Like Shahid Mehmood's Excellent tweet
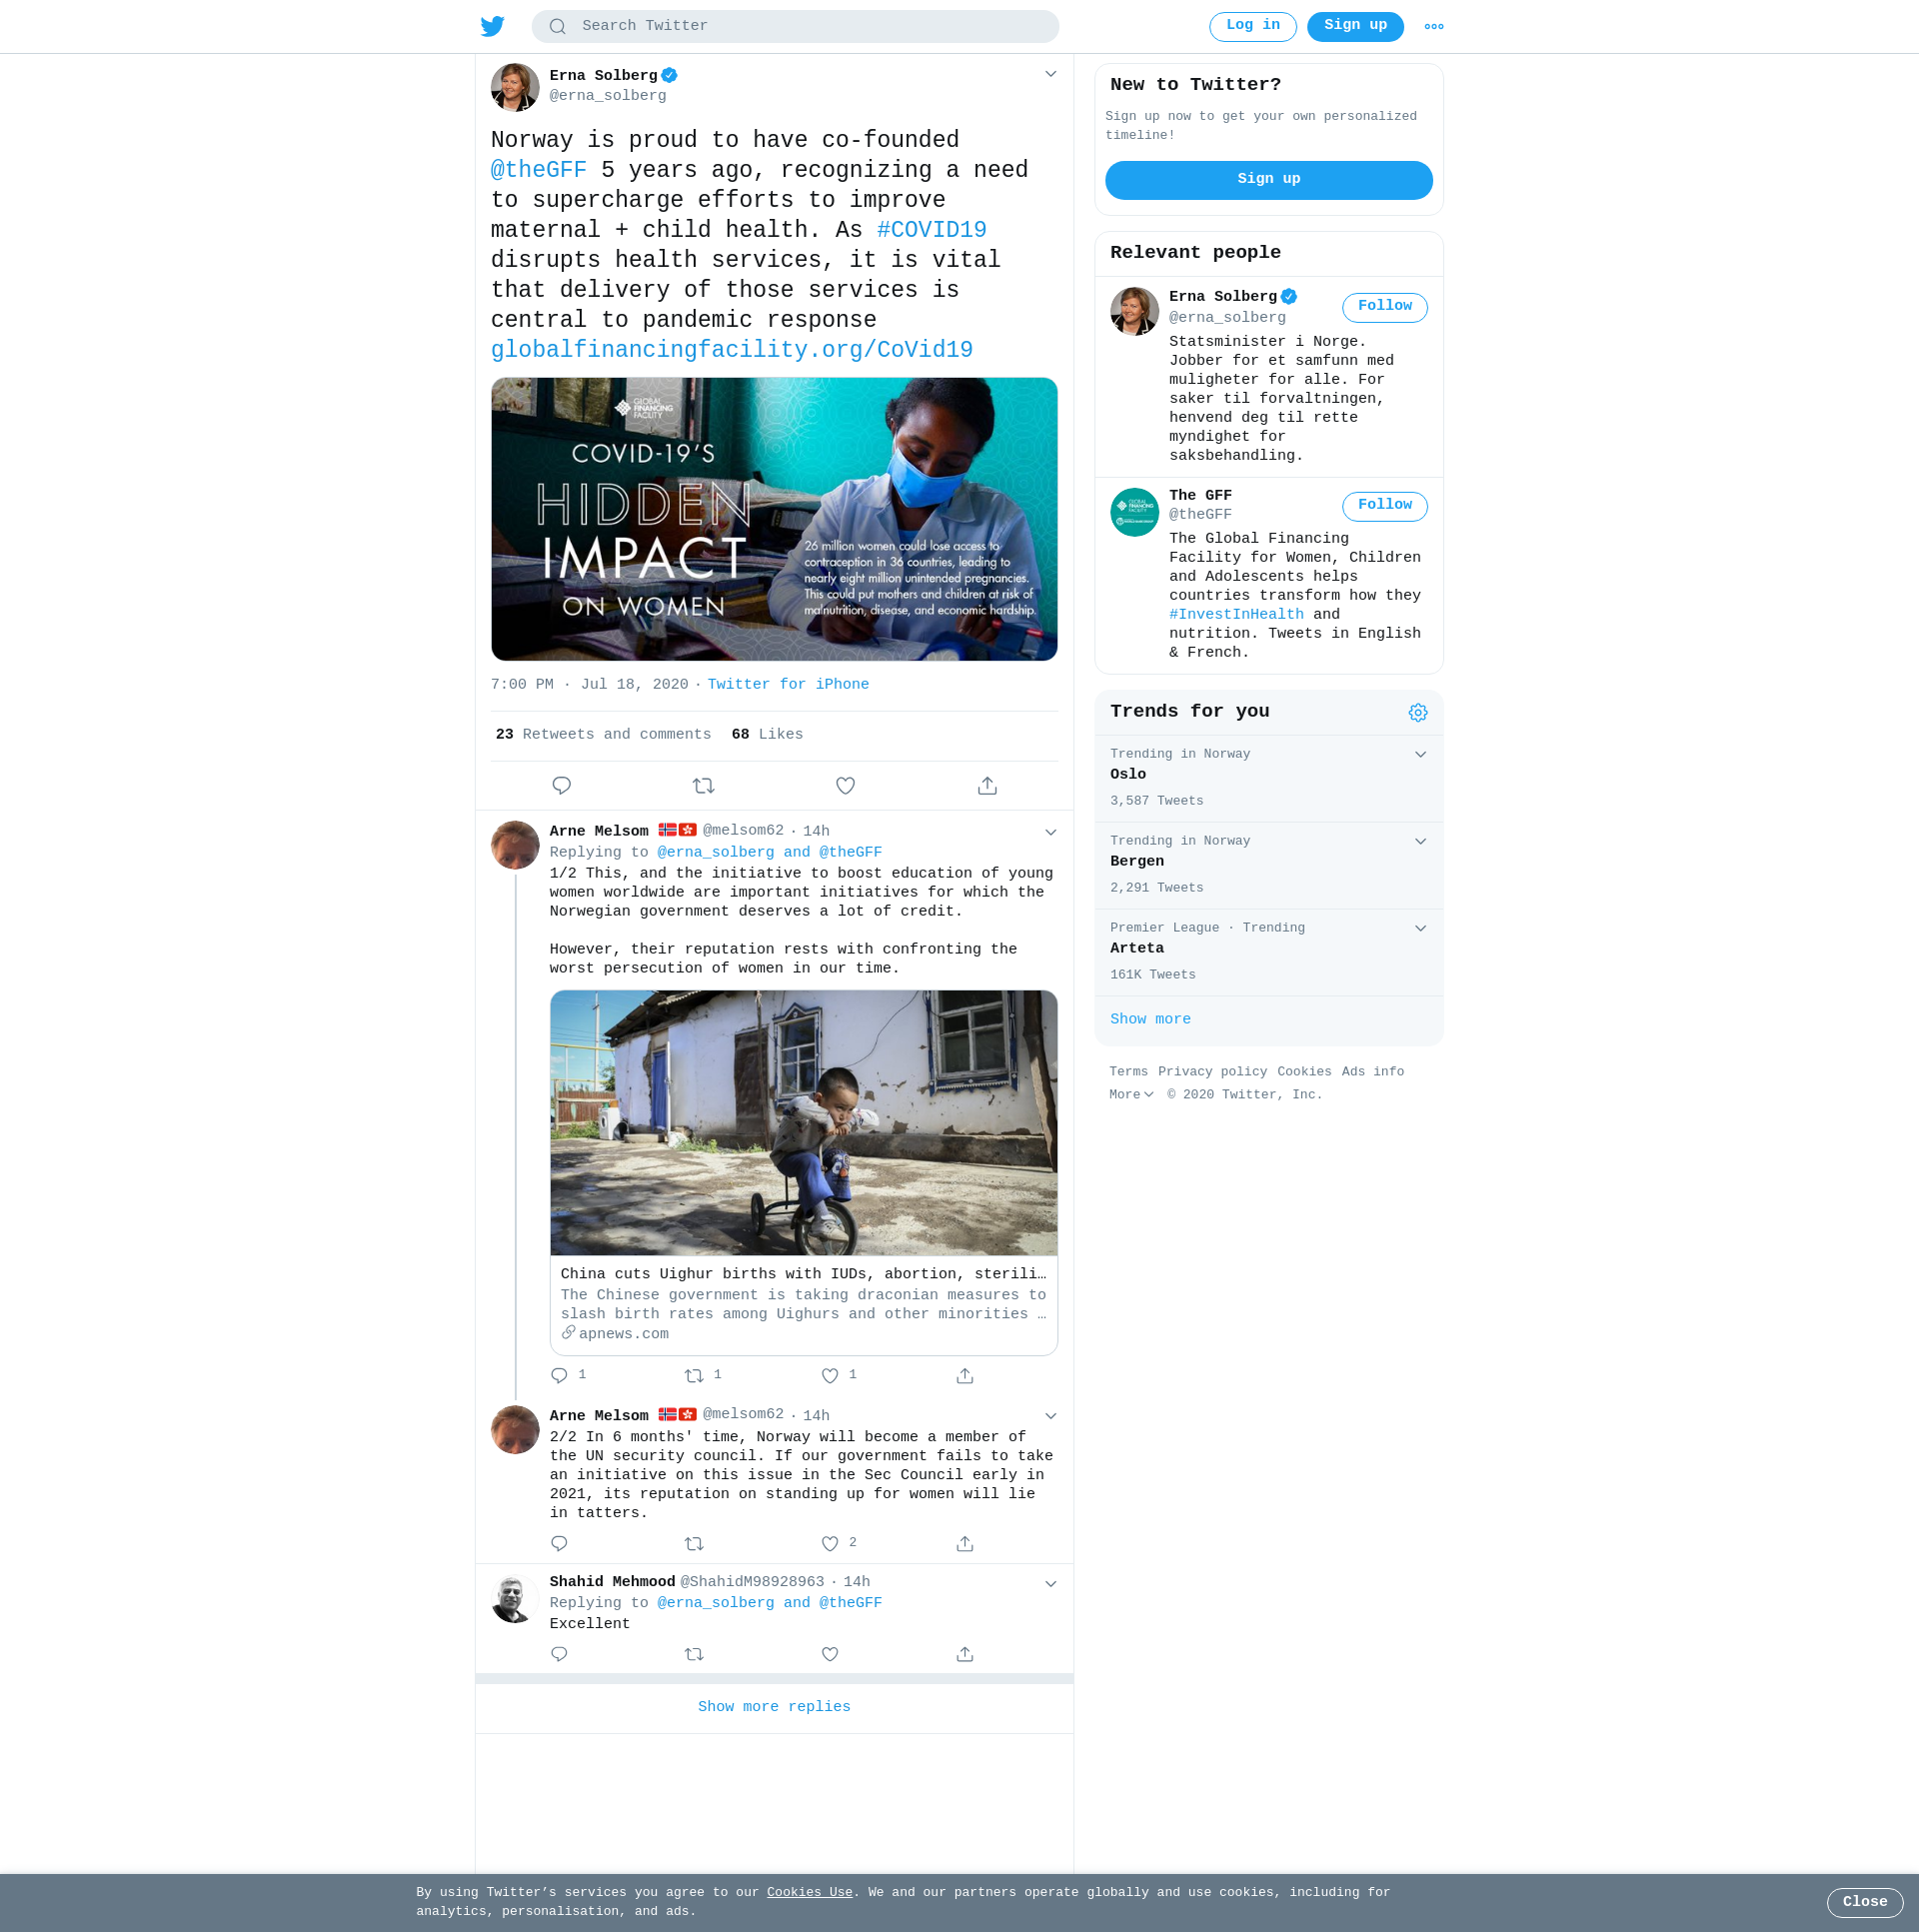1919x1932 pixels. click(830, 1654)
